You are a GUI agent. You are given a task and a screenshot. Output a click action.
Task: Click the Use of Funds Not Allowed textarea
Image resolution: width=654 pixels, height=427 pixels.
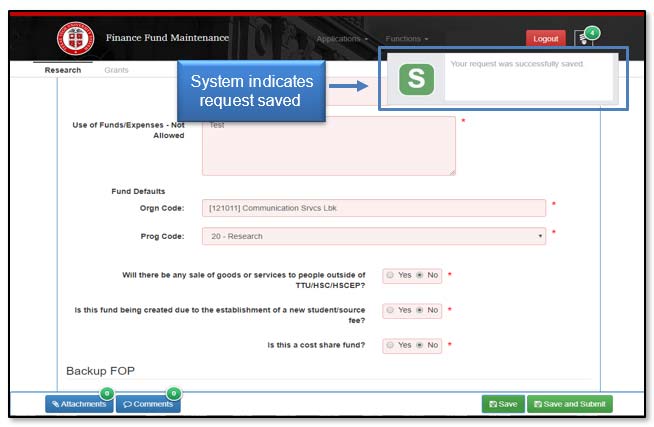click(329, 146)
